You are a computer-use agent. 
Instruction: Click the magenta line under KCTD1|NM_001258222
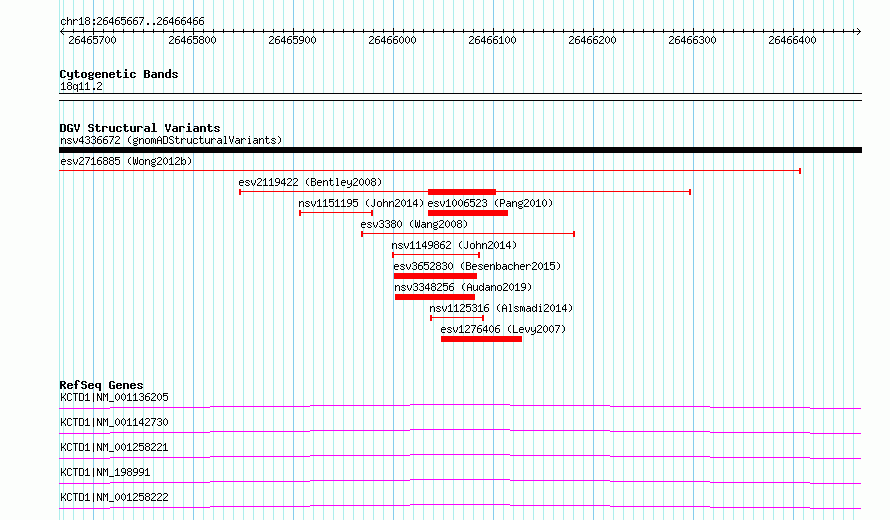[x=460, y=506]
